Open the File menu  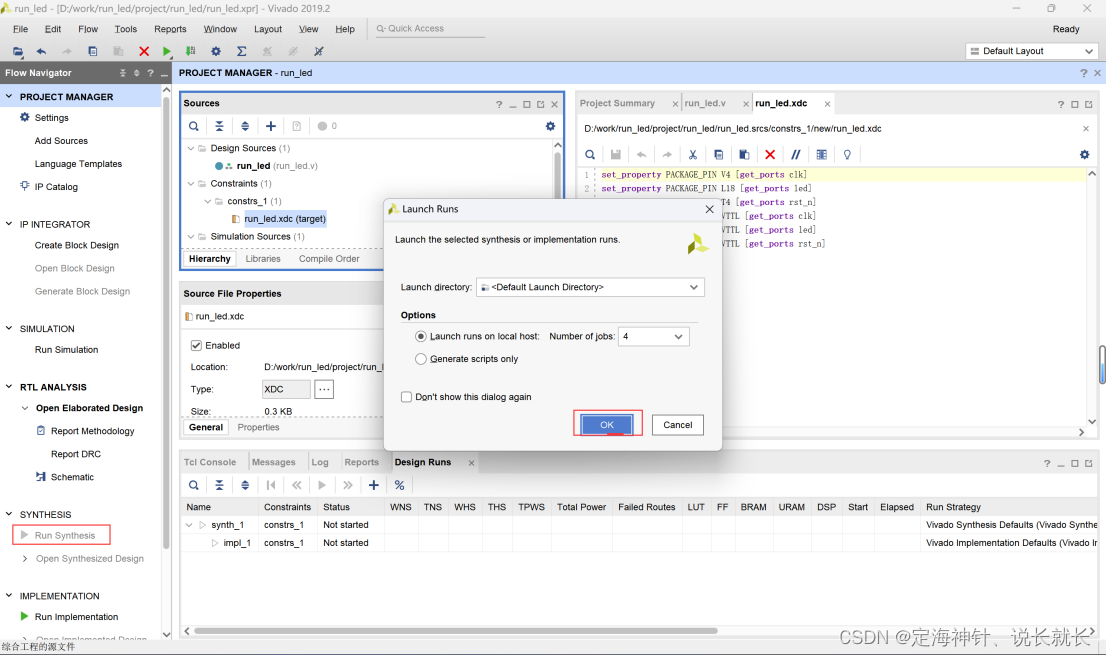click(20, 29)
